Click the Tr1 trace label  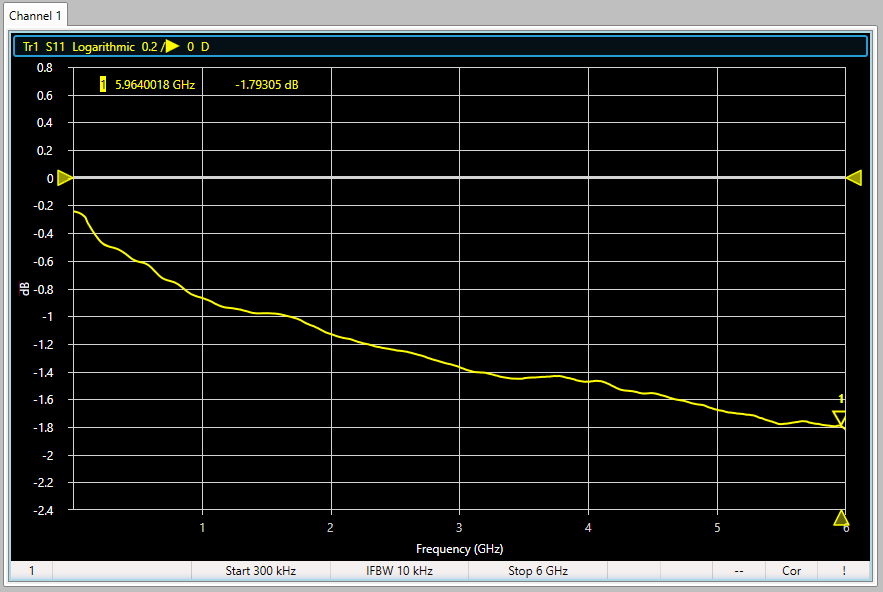click(x=31, y=46)
